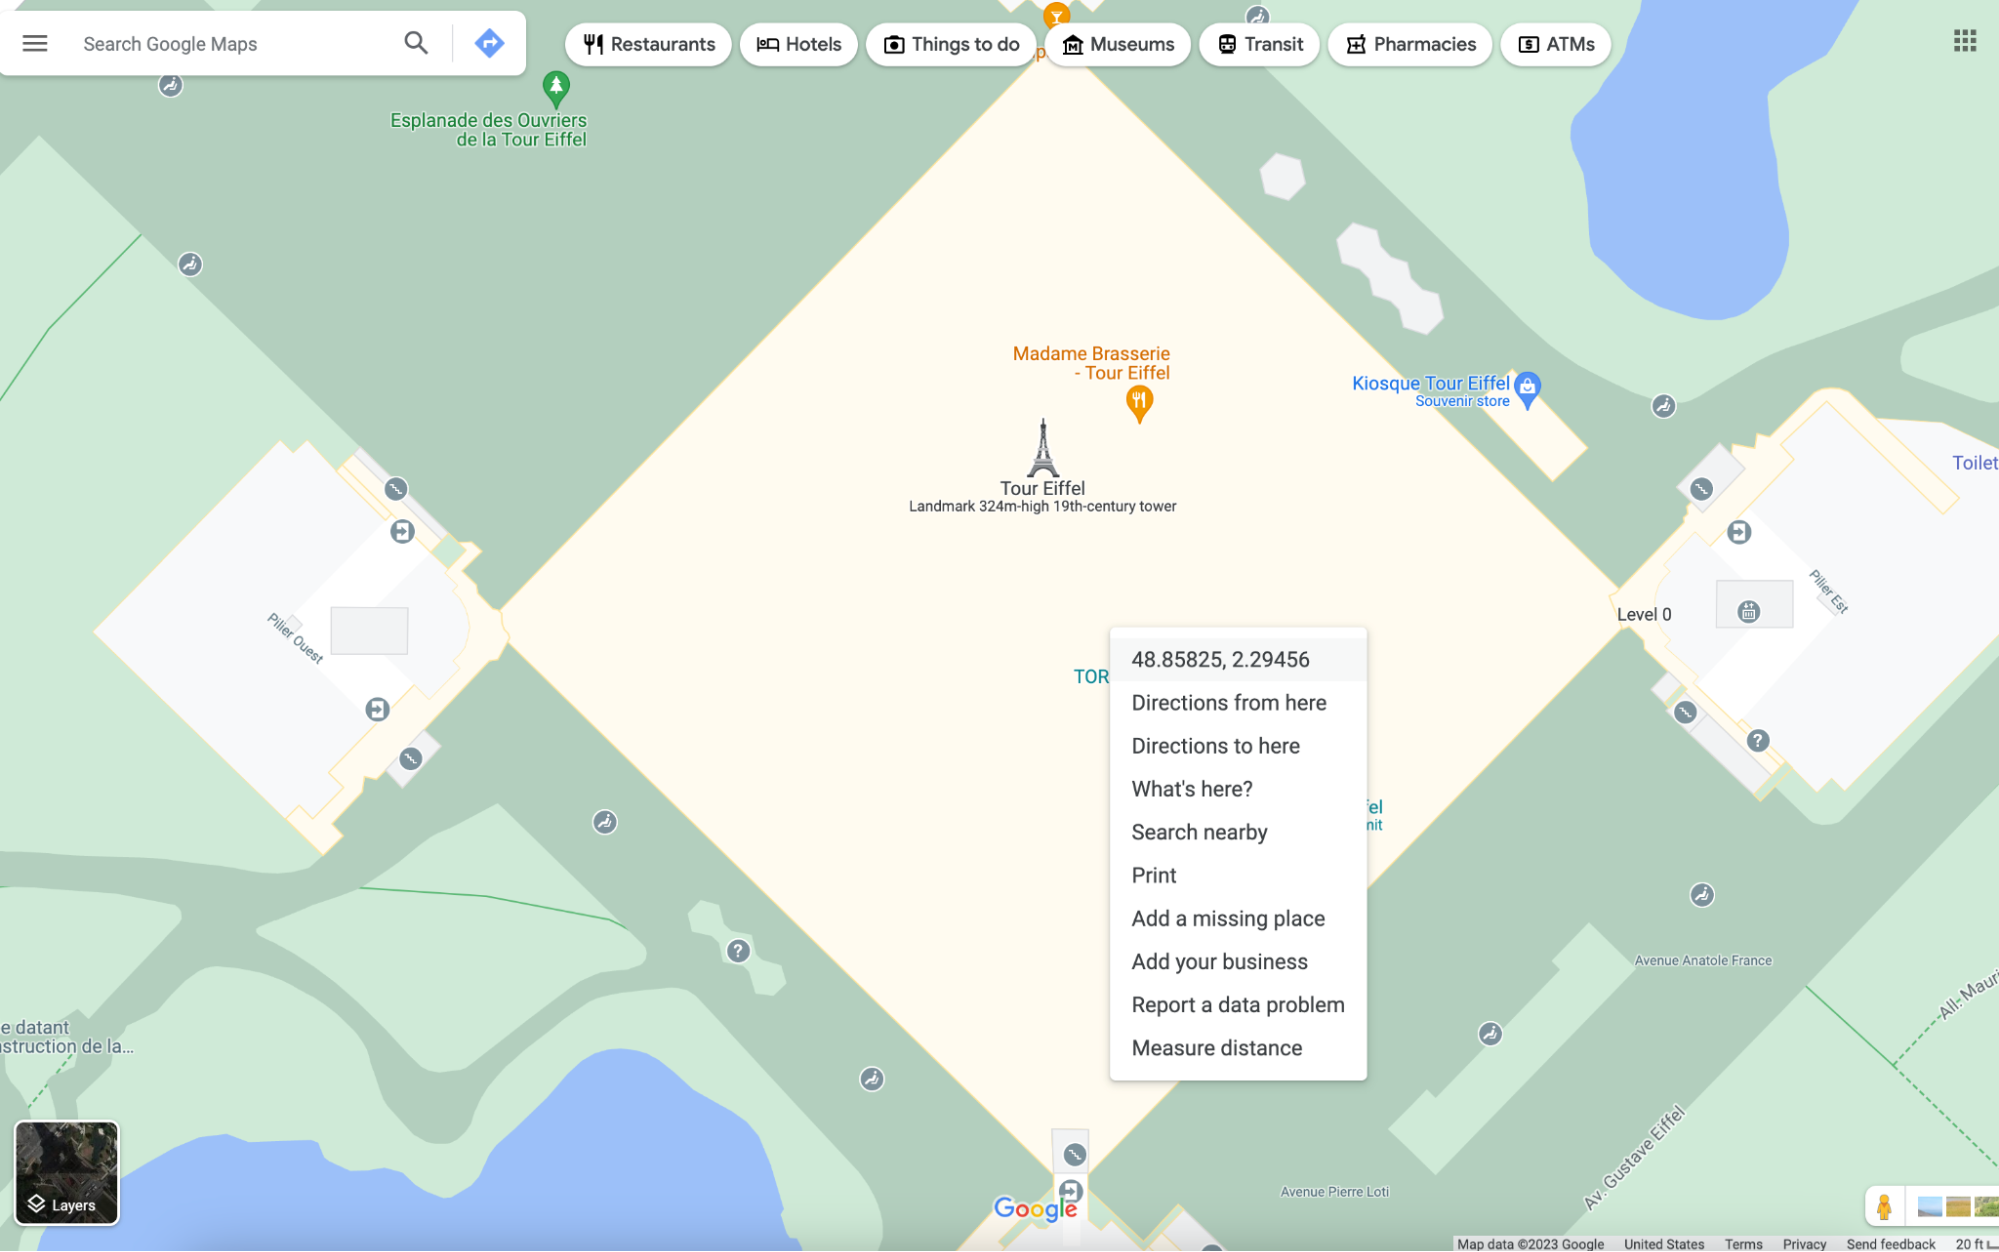Select Print from context menu
Image resolution: width=1999 pixels, height=1252 pixels.
(x=1238, y=875)
